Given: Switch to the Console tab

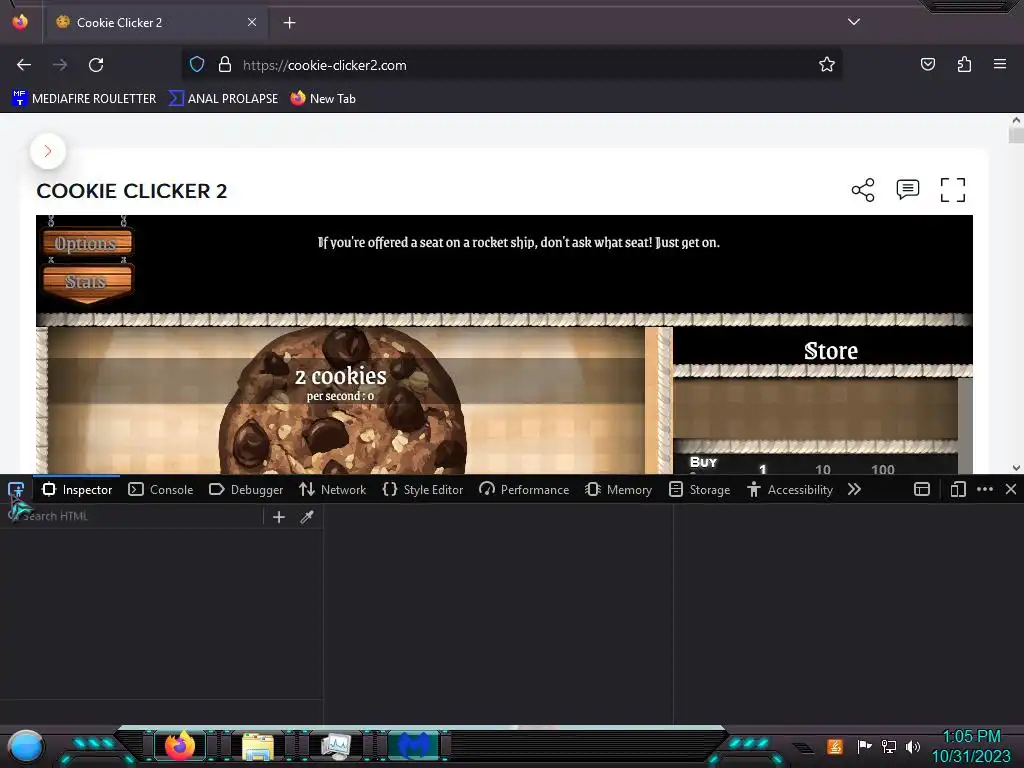Looking at the screenshot, I should point(161,489).
